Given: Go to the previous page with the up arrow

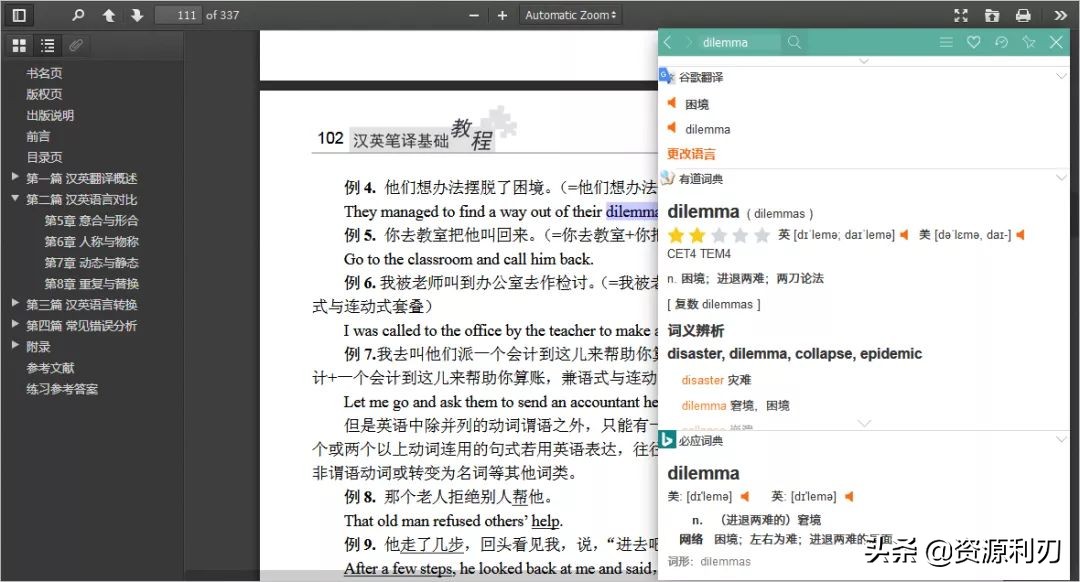Looking at the screenshot, I should coord(110,14).
